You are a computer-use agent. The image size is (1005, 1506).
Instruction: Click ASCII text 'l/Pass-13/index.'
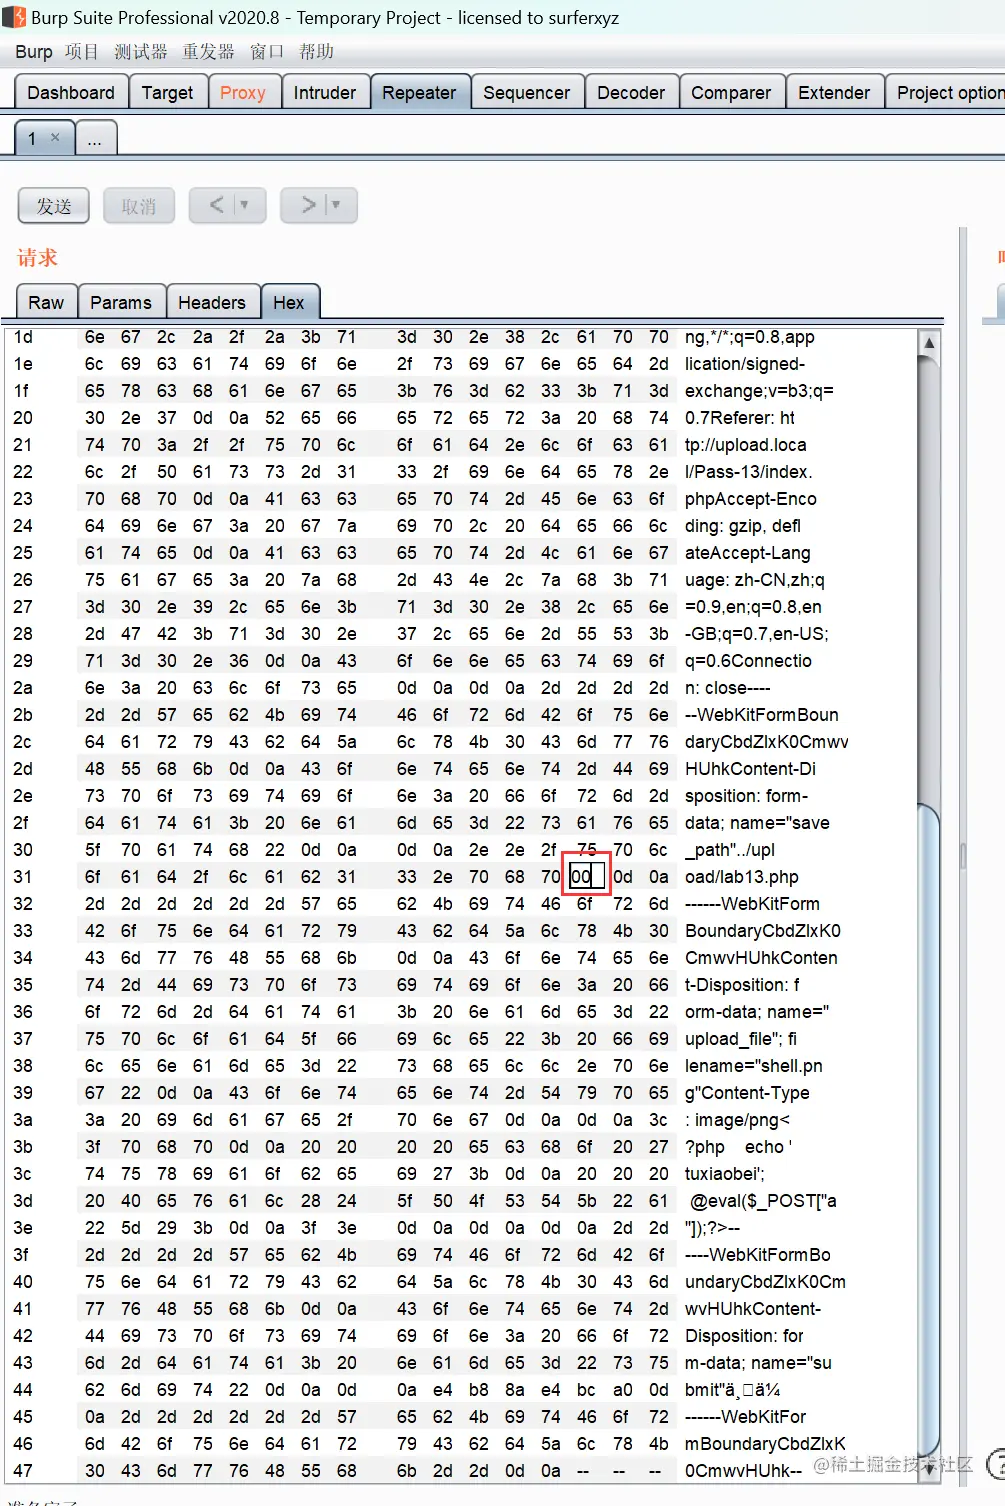pos(748,472)
